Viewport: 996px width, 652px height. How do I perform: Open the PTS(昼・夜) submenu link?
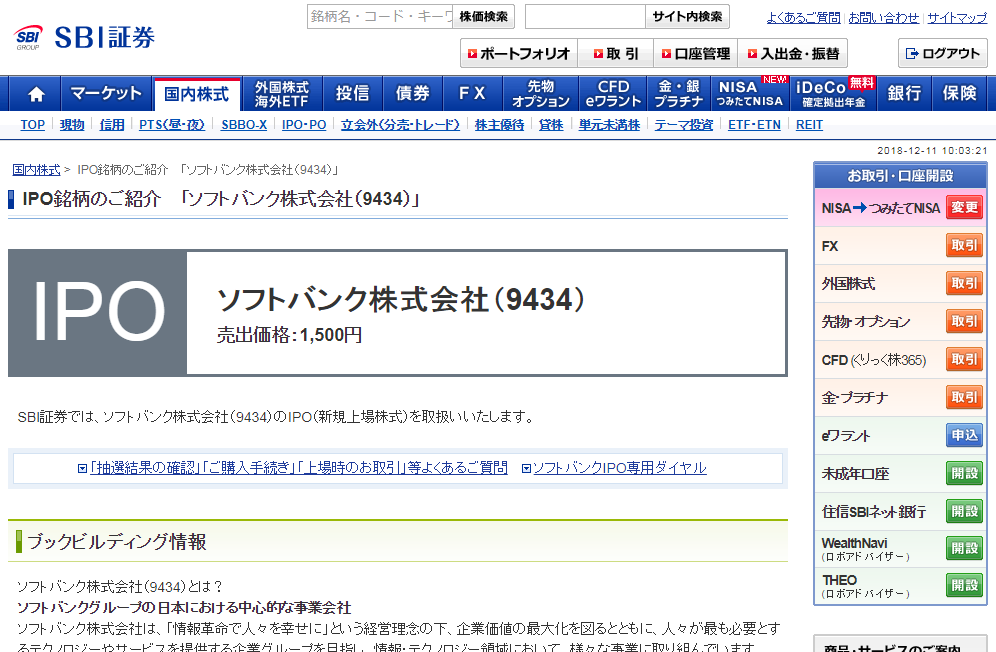tap(172, 125)
